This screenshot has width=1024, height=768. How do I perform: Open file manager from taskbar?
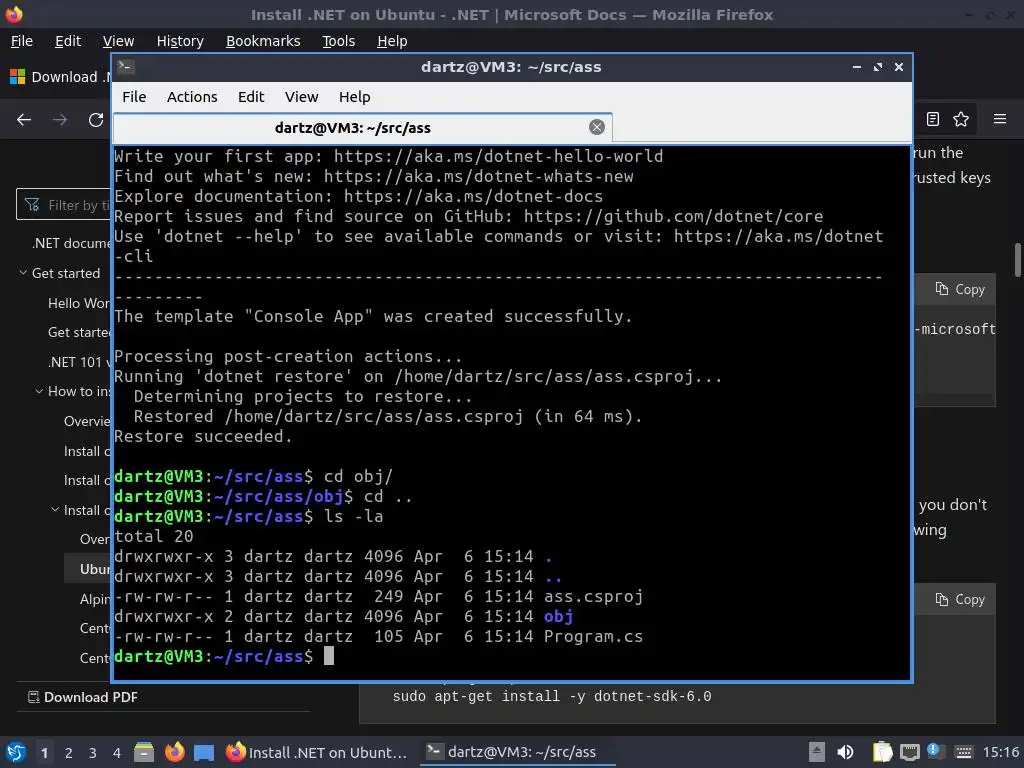point(144,752)
